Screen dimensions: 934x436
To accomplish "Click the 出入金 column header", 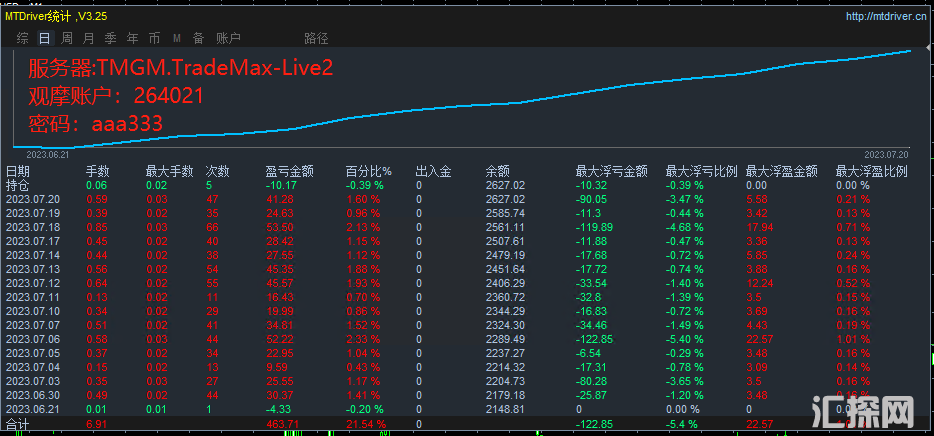I will pyautogui.click(x=434, y=172).
